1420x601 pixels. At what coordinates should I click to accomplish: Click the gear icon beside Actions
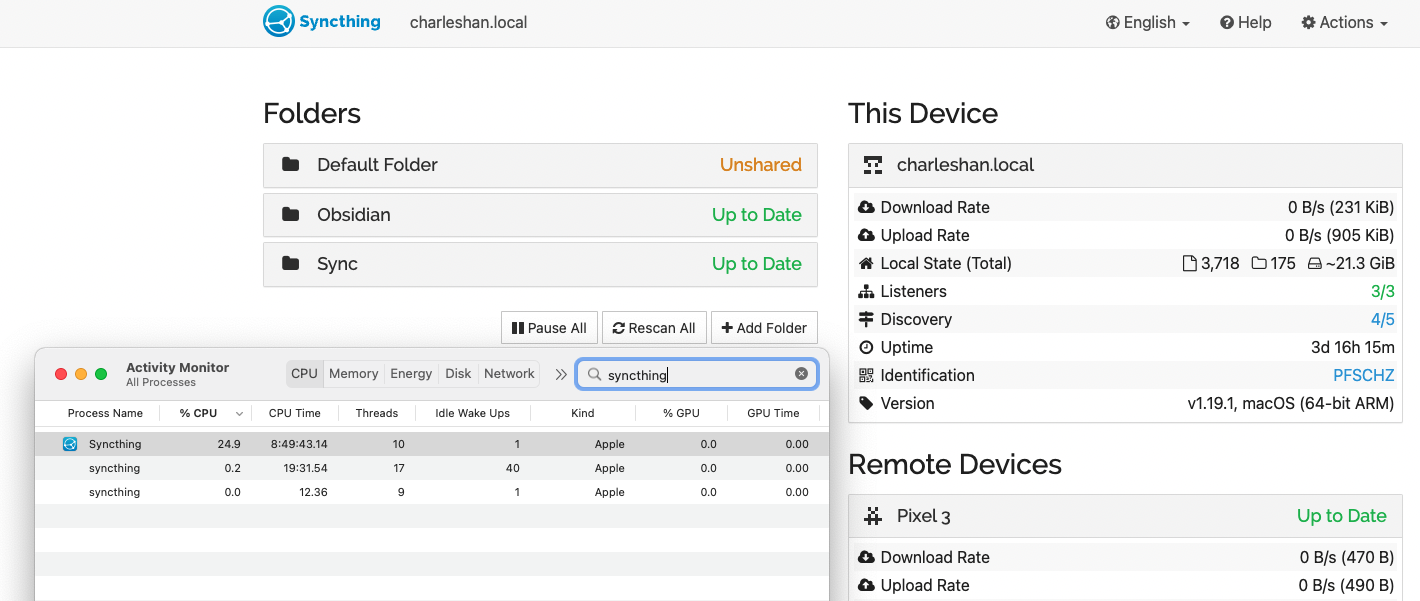(1308, 22)
